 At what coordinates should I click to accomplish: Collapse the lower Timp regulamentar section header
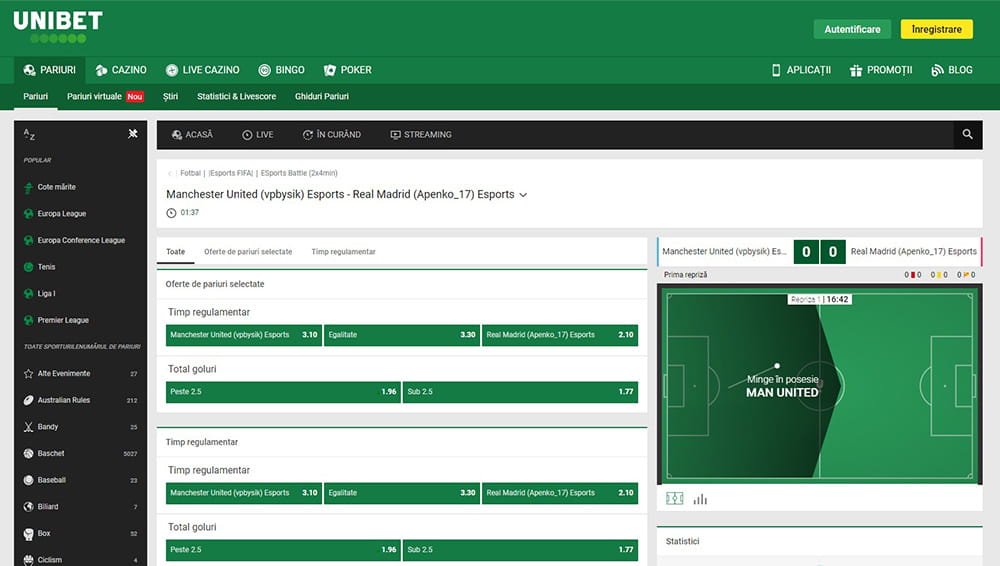(x=402, y=442)
